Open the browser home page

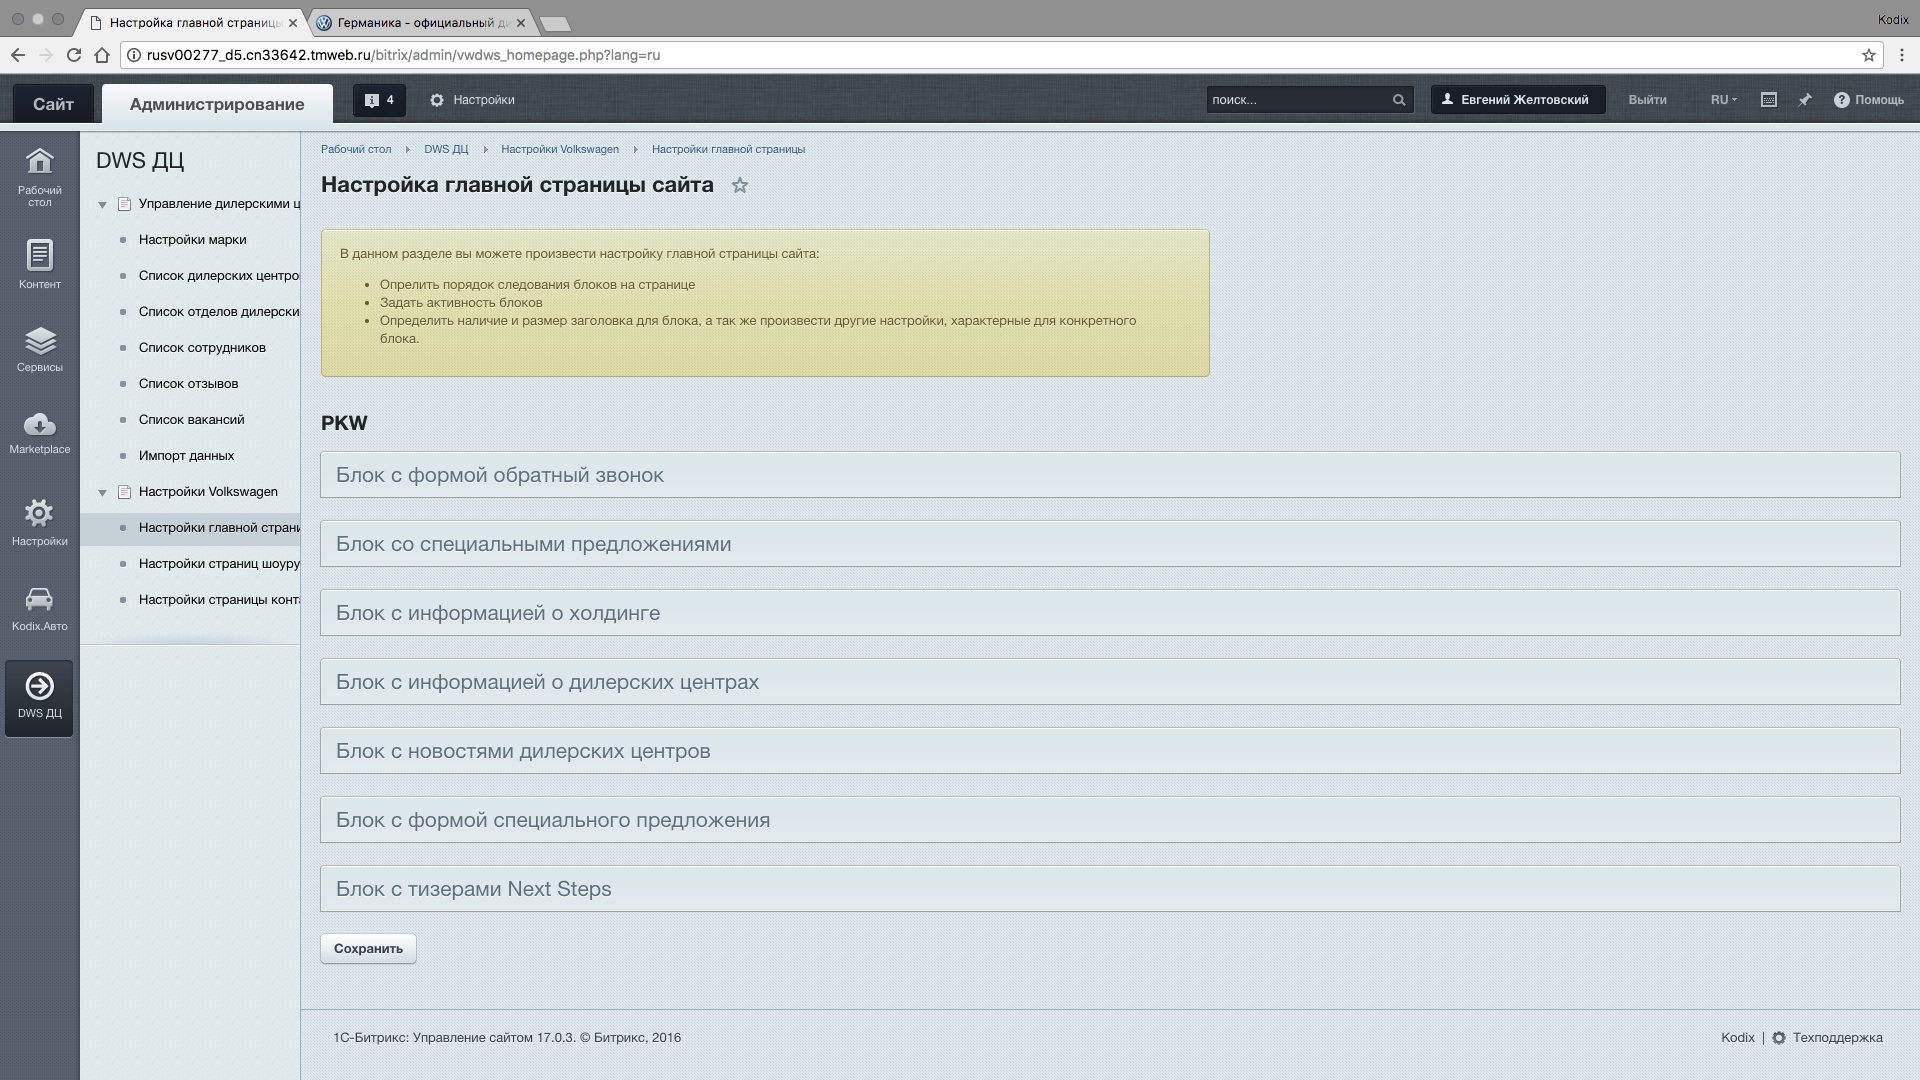pos(102,55)
